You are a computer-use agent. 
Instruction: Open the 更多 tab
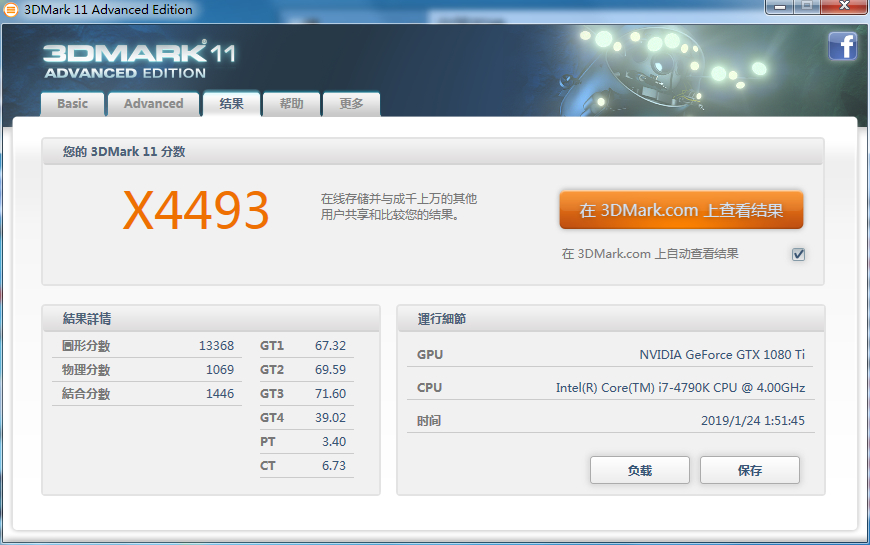(x=351, y=104)
